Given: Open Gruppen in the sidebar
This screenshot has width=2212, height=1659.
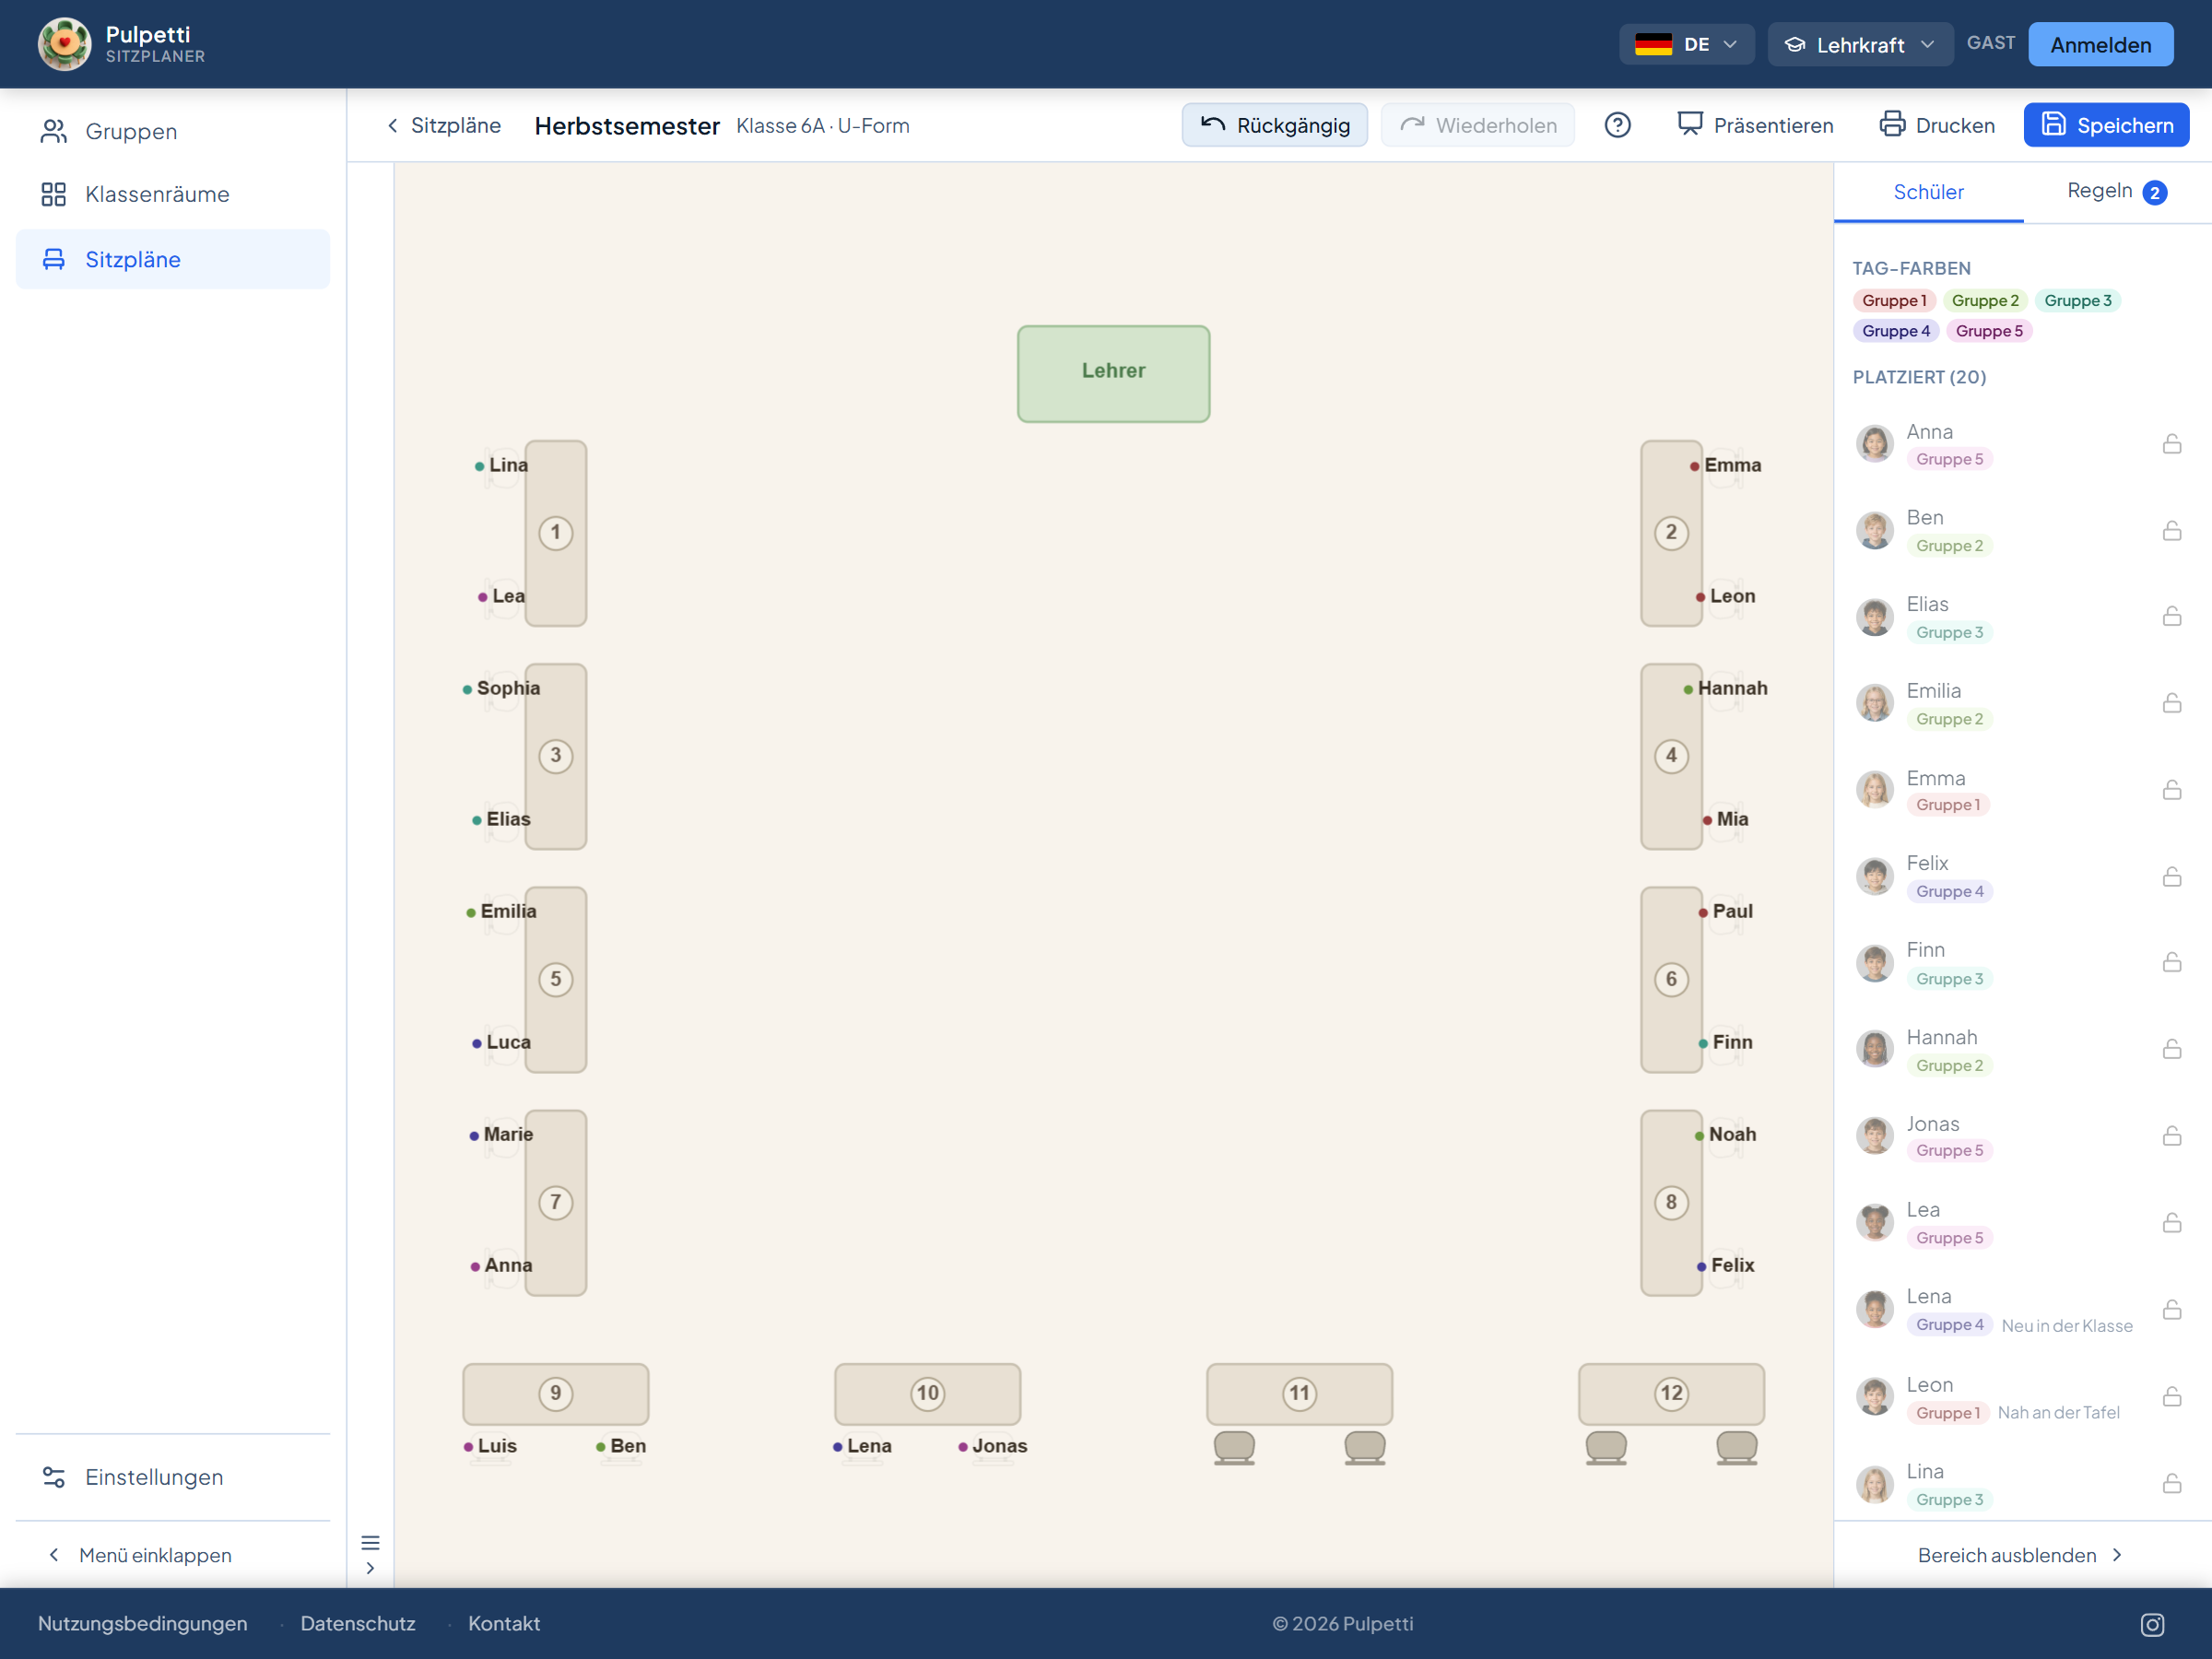Looking at the screenshot, I should click(172, 131).
